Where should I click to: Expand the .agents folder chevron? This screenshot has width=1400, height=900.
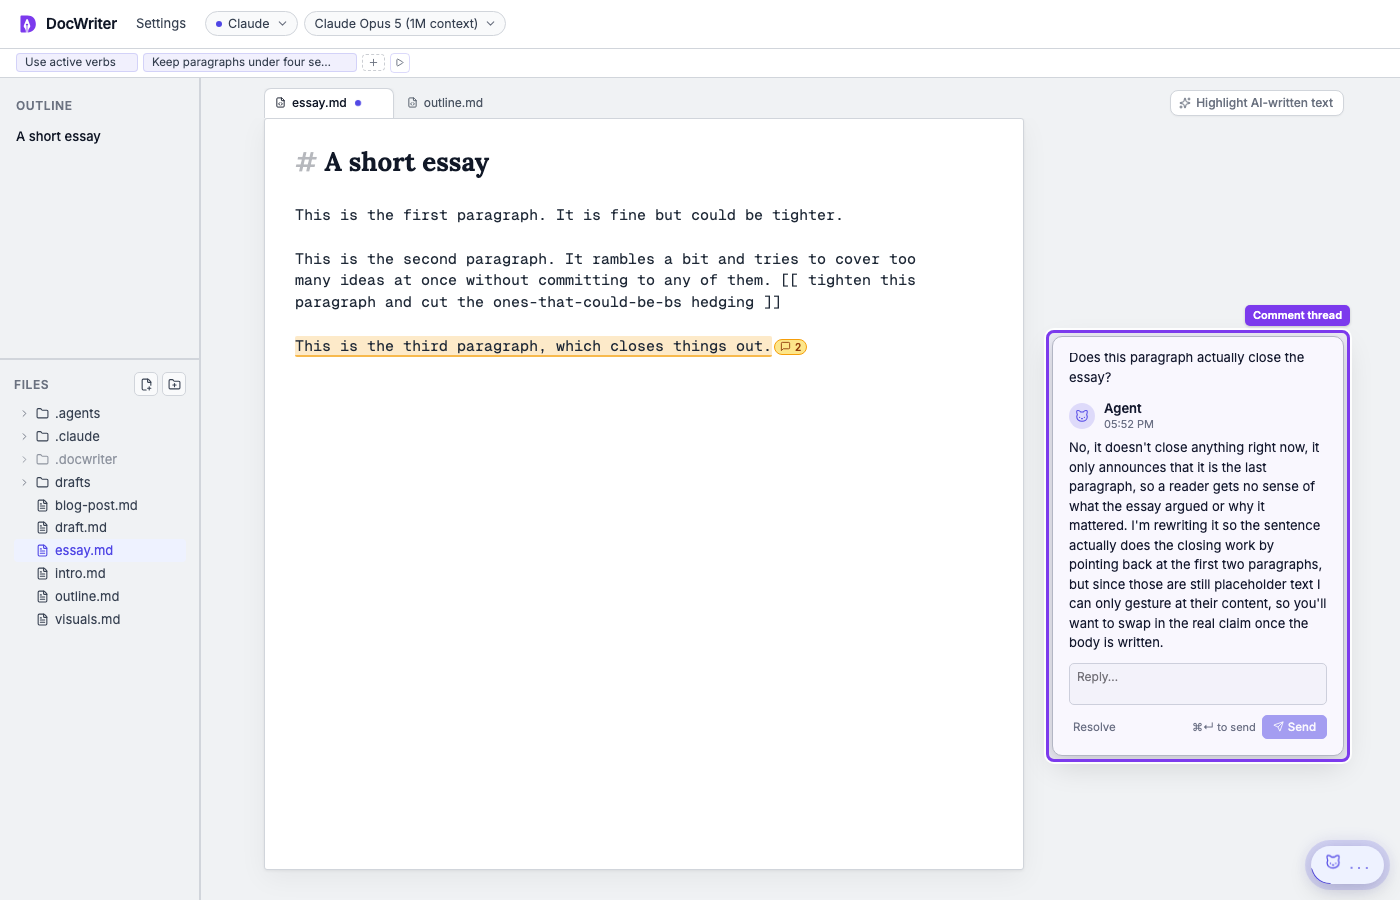24,413
